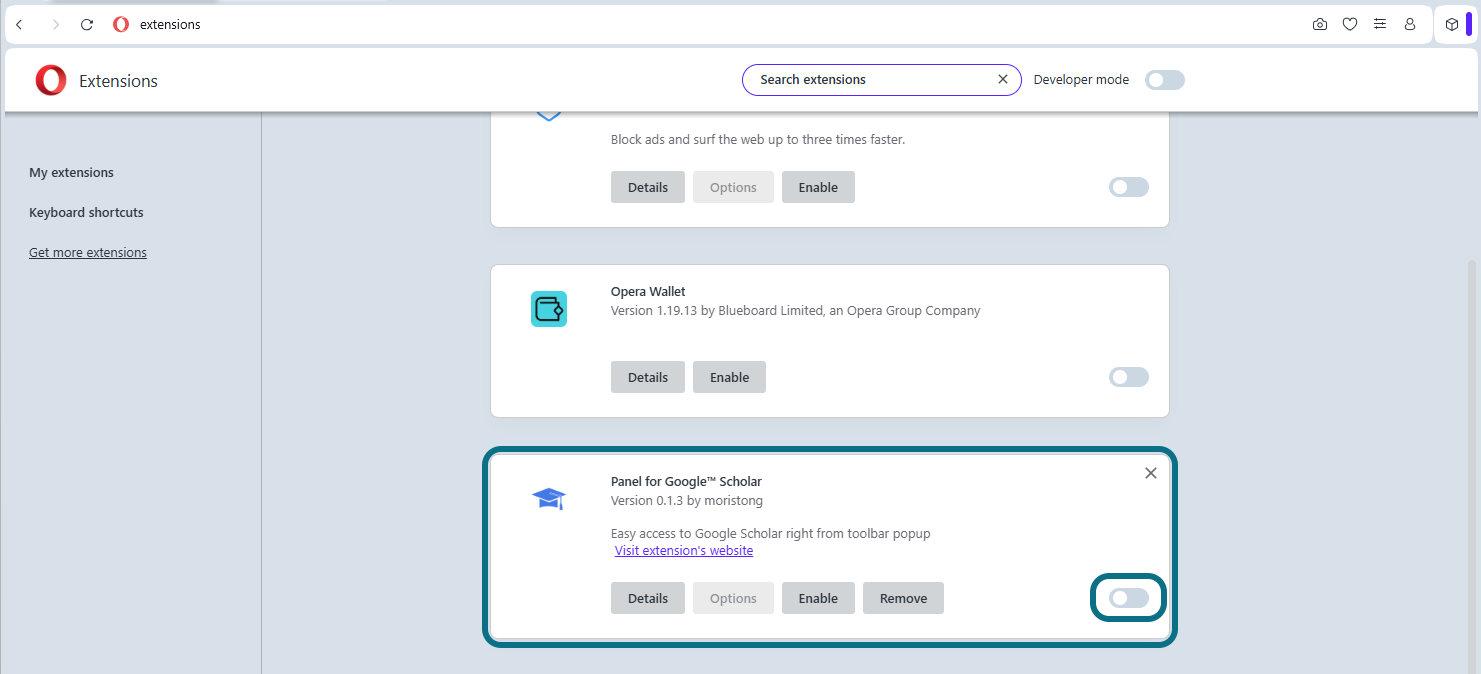
Task: Switch on the ad blocker extension toggle
Action: click(x=1129, y=187)
